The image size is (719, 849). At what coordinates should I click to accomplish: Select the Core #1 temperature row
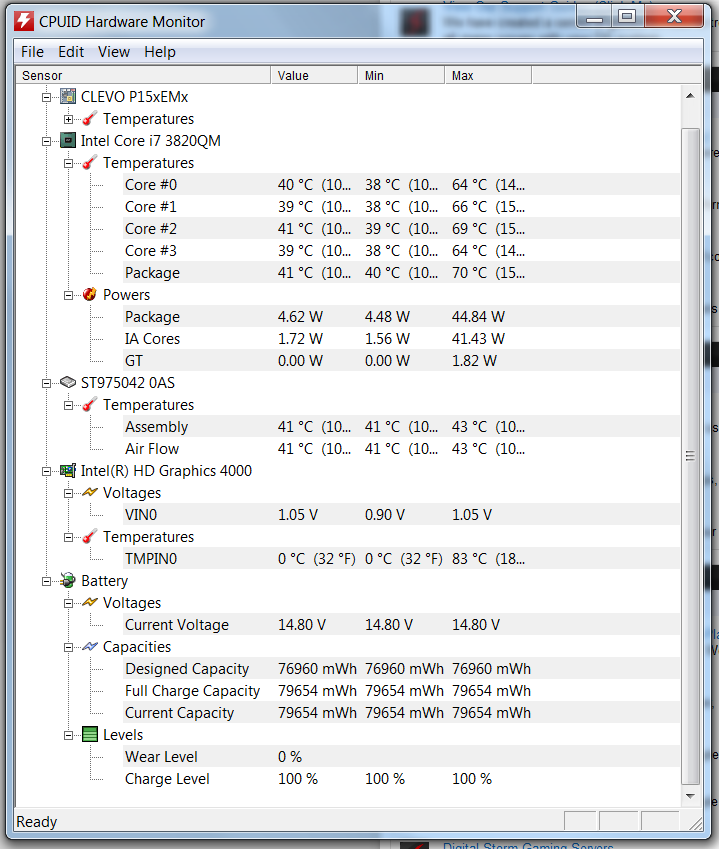tap(402, 207)
